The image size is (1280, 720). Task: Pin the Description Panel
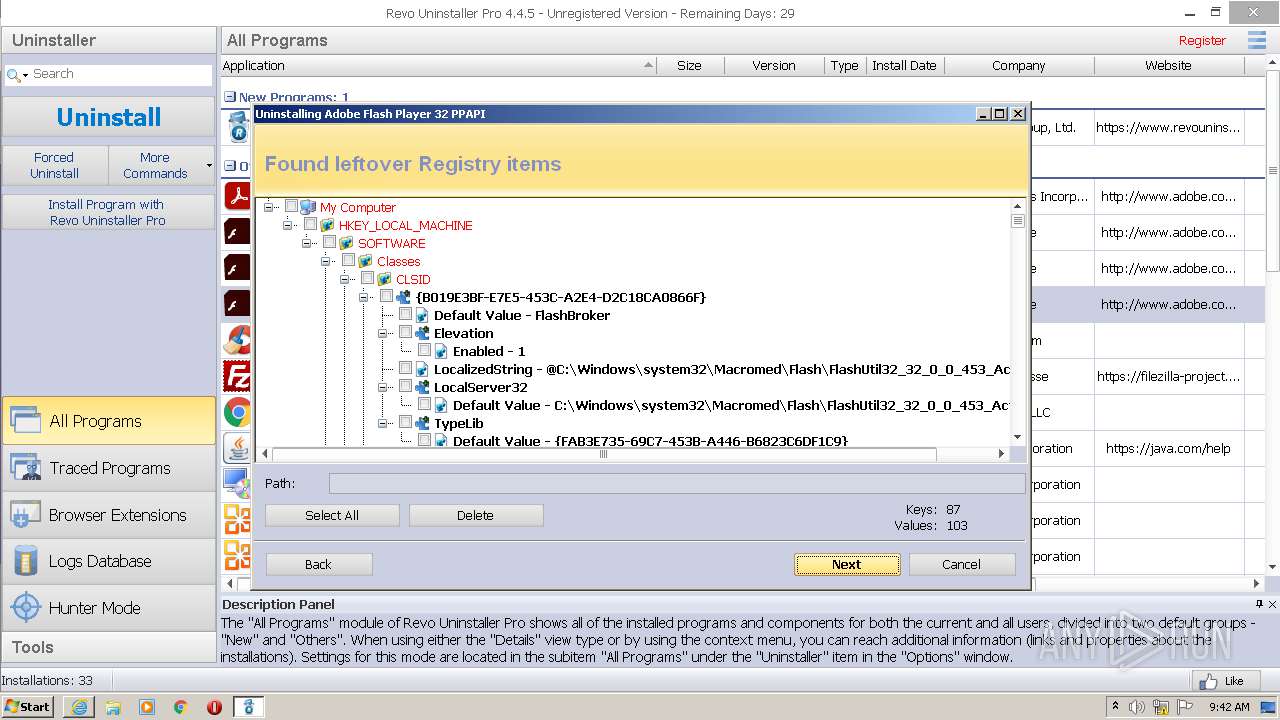tap(1259, 604)
